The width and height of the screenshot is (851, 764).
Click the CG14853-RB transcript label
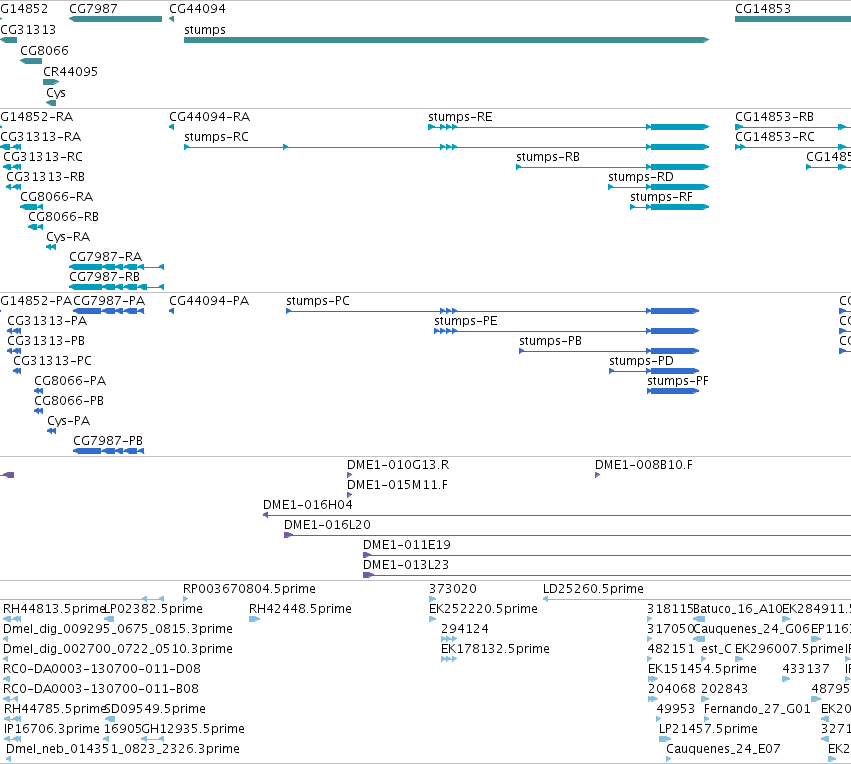pos(774,117)
